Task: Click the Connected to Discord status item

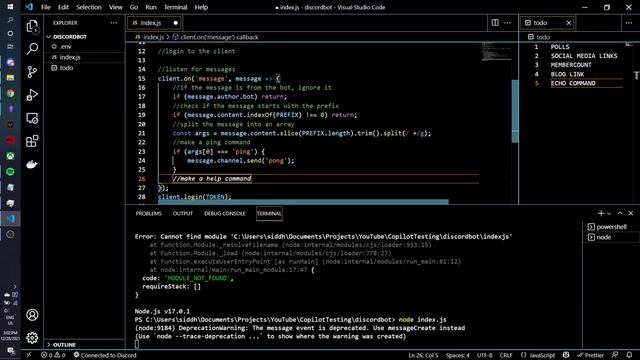Action: [105, 355]
